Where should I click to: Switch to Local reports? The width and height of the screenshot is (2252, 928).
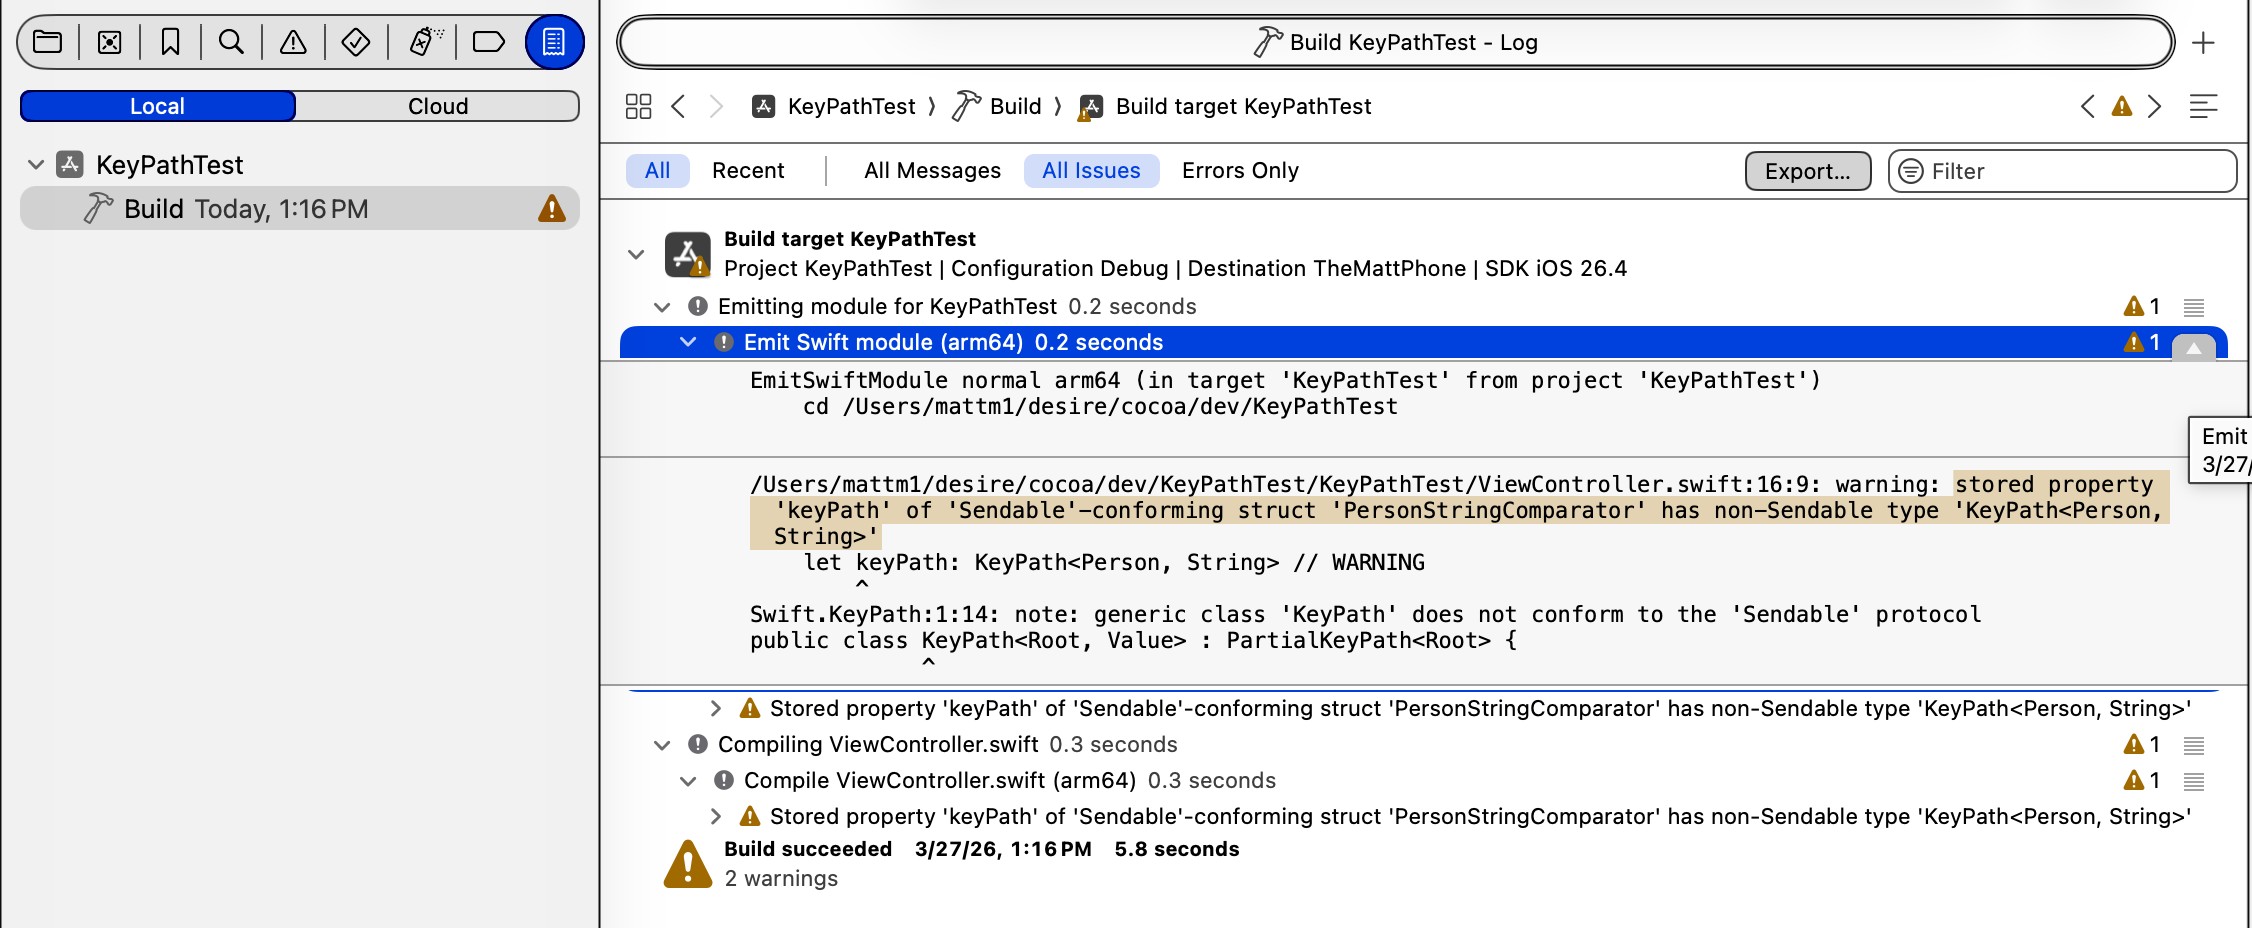point(158,106)
